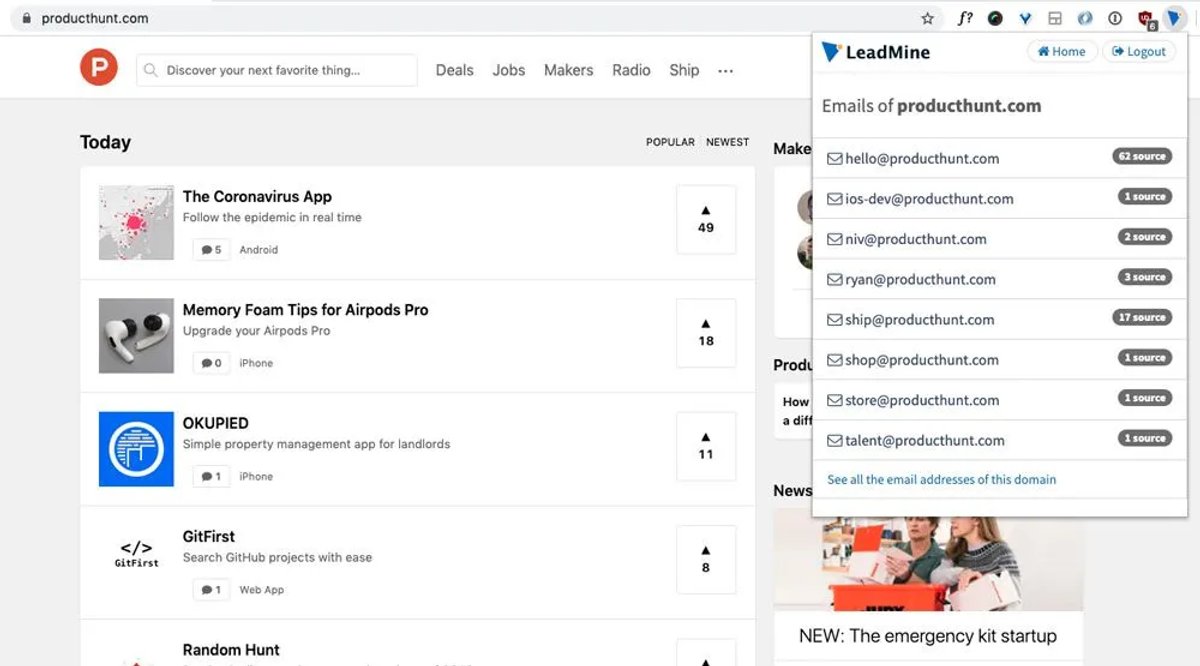Click envelope icon next to ios-dev@producthunt.com
The width and height of the screenshot is (1200, 666).
coord(834,198)
